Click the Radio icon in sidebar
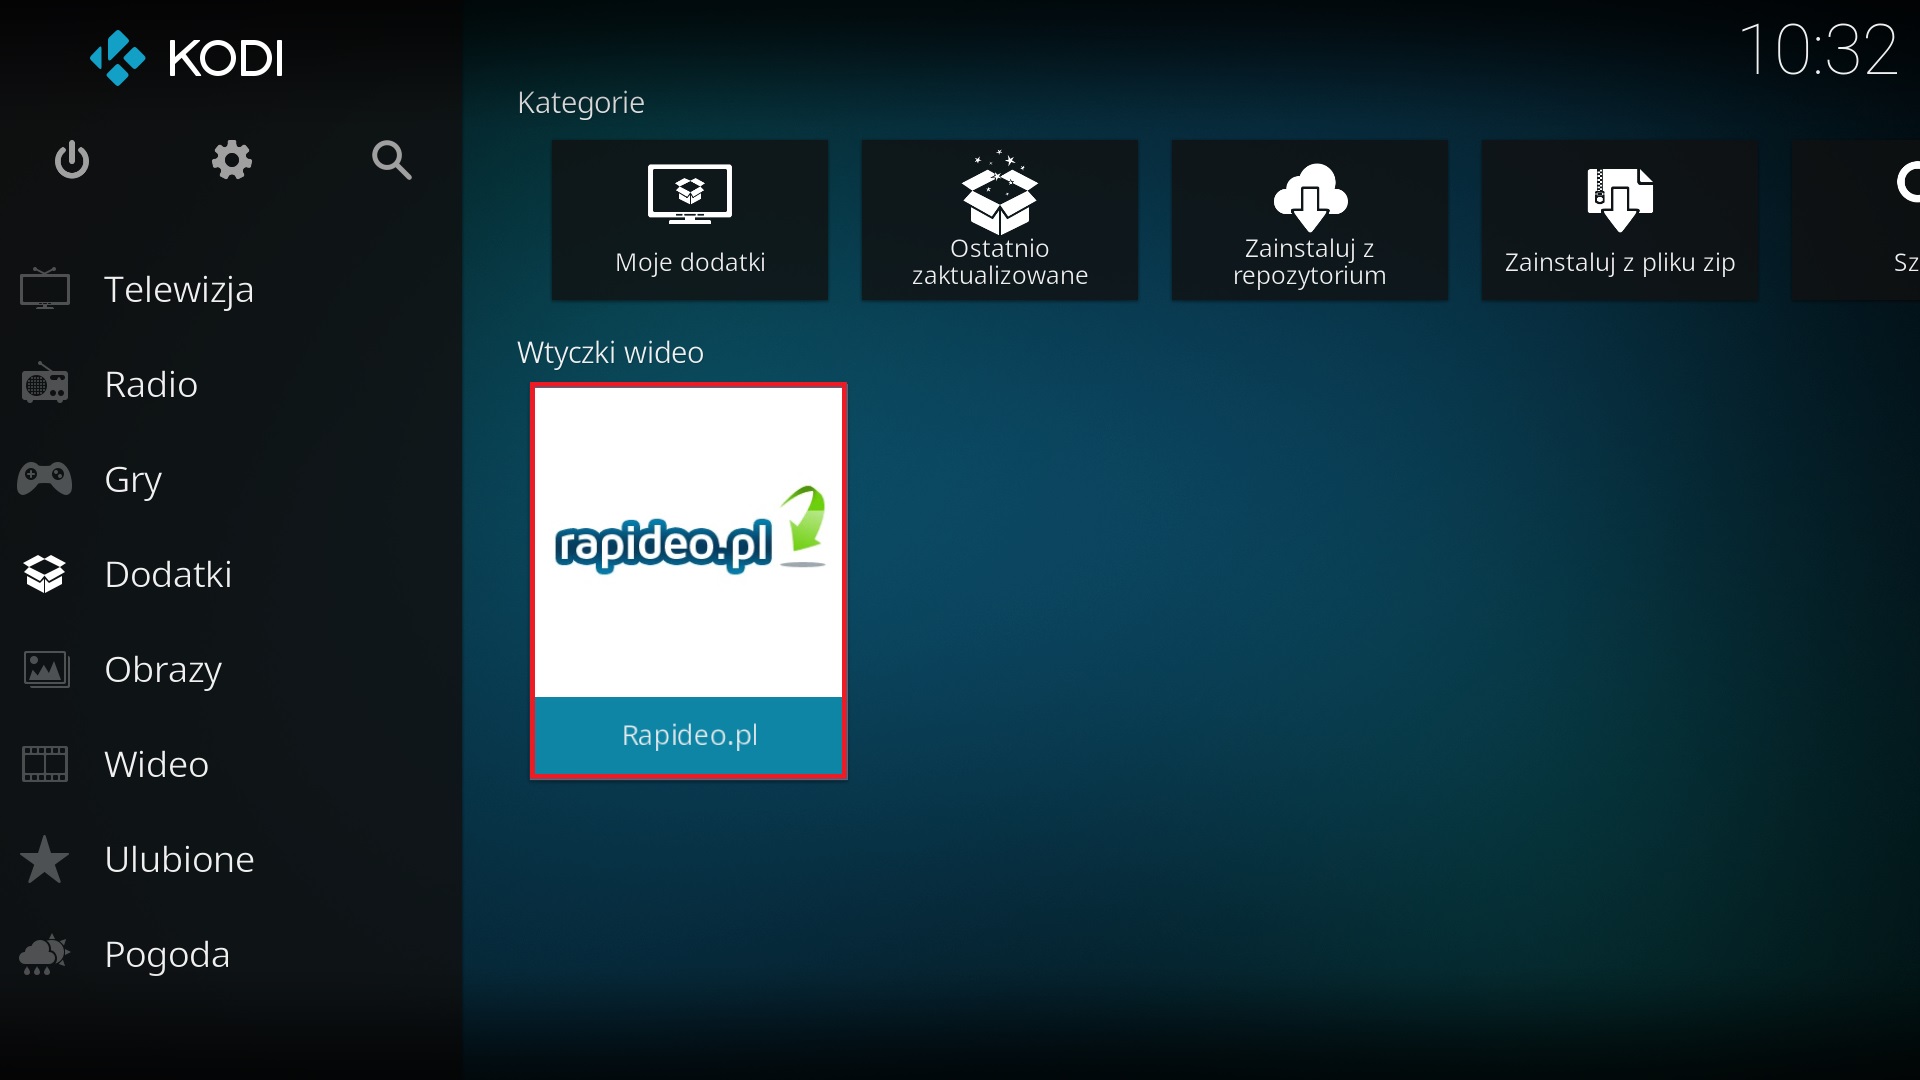The image size is (1920, 1080). point(45,383)
